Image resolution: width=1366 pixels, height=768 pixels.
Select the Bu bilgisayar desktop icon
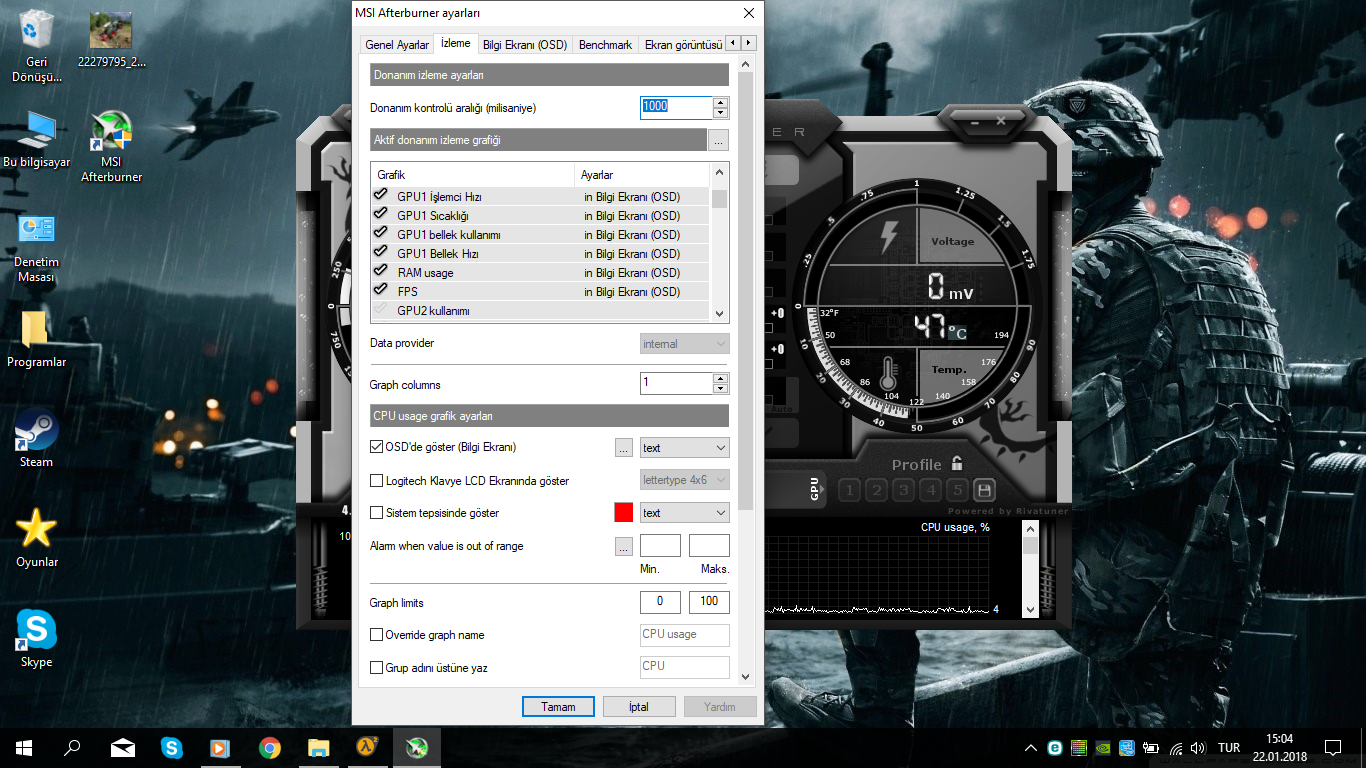[x=37, y=140]
